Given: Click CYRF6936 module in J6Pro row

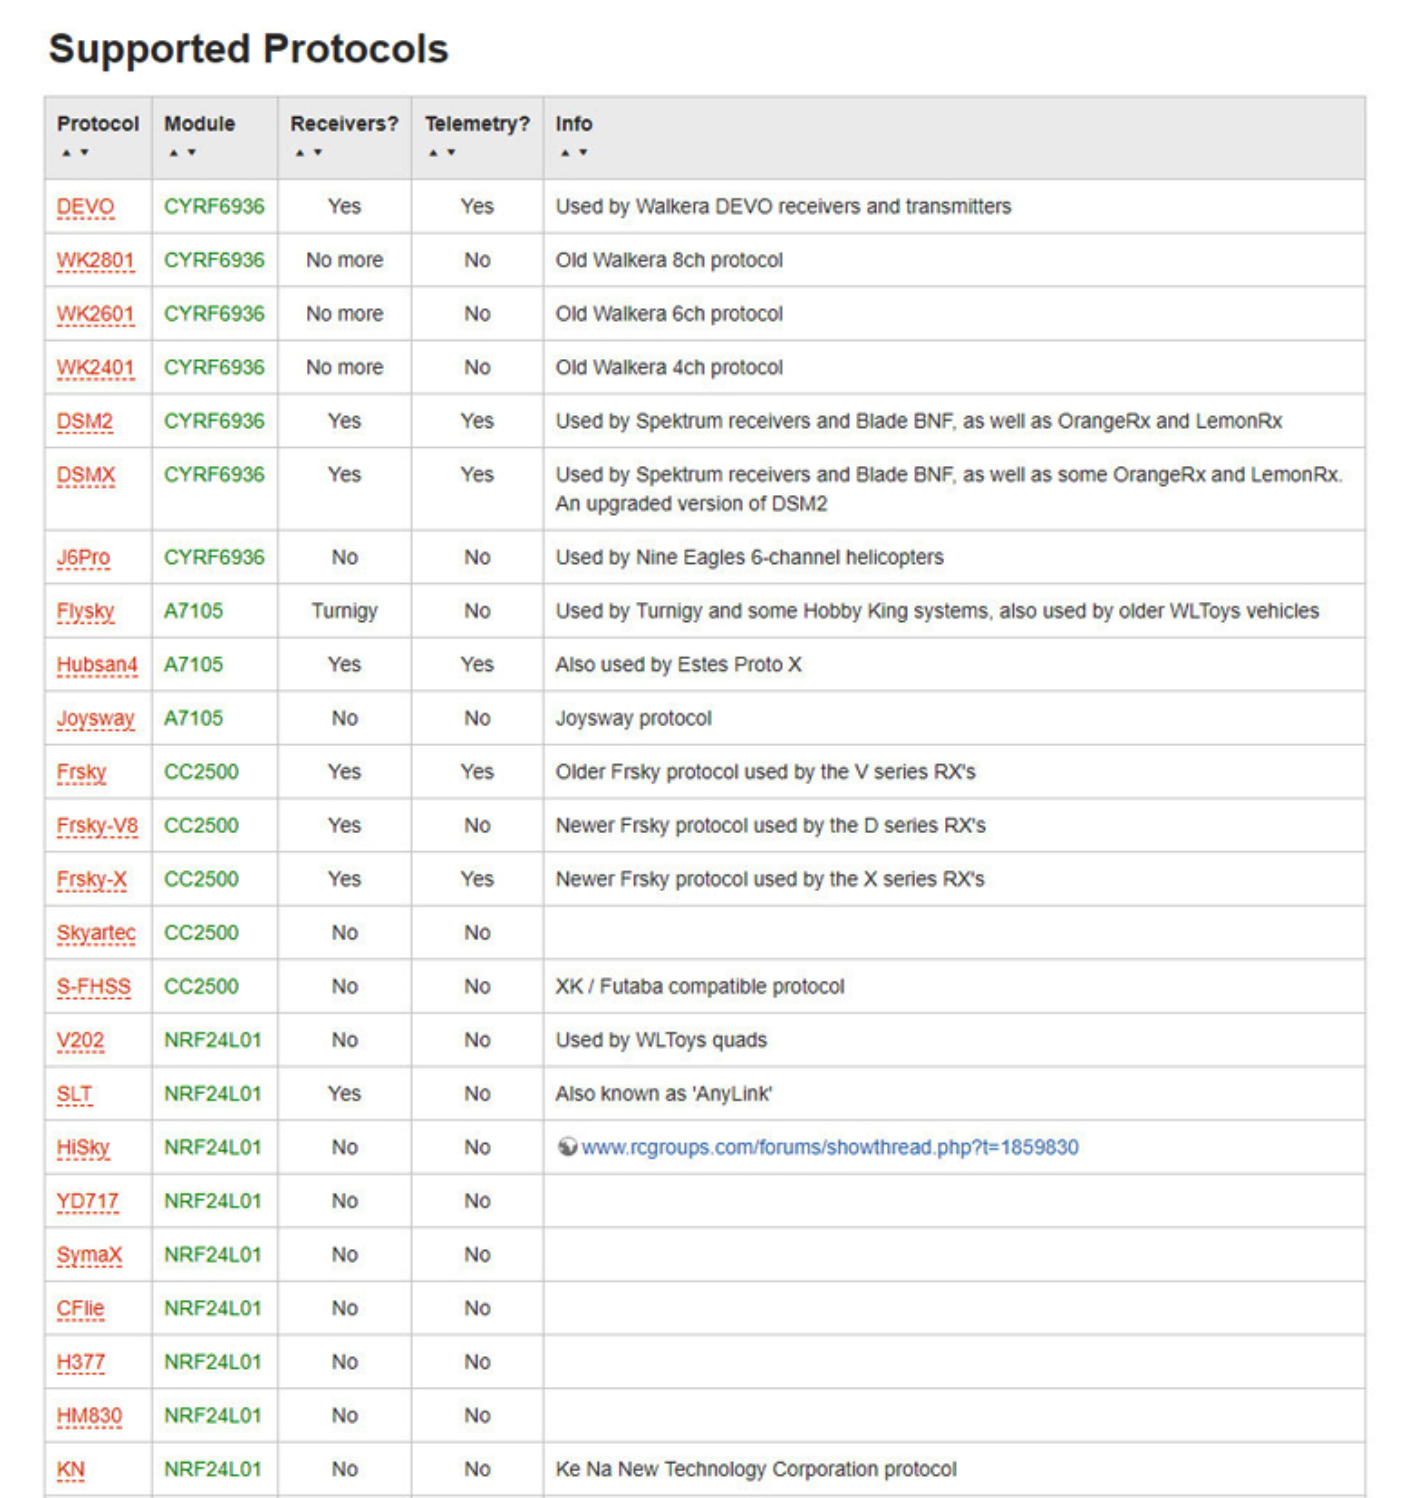Looking at the screenshot, I should tap(214, 557).
